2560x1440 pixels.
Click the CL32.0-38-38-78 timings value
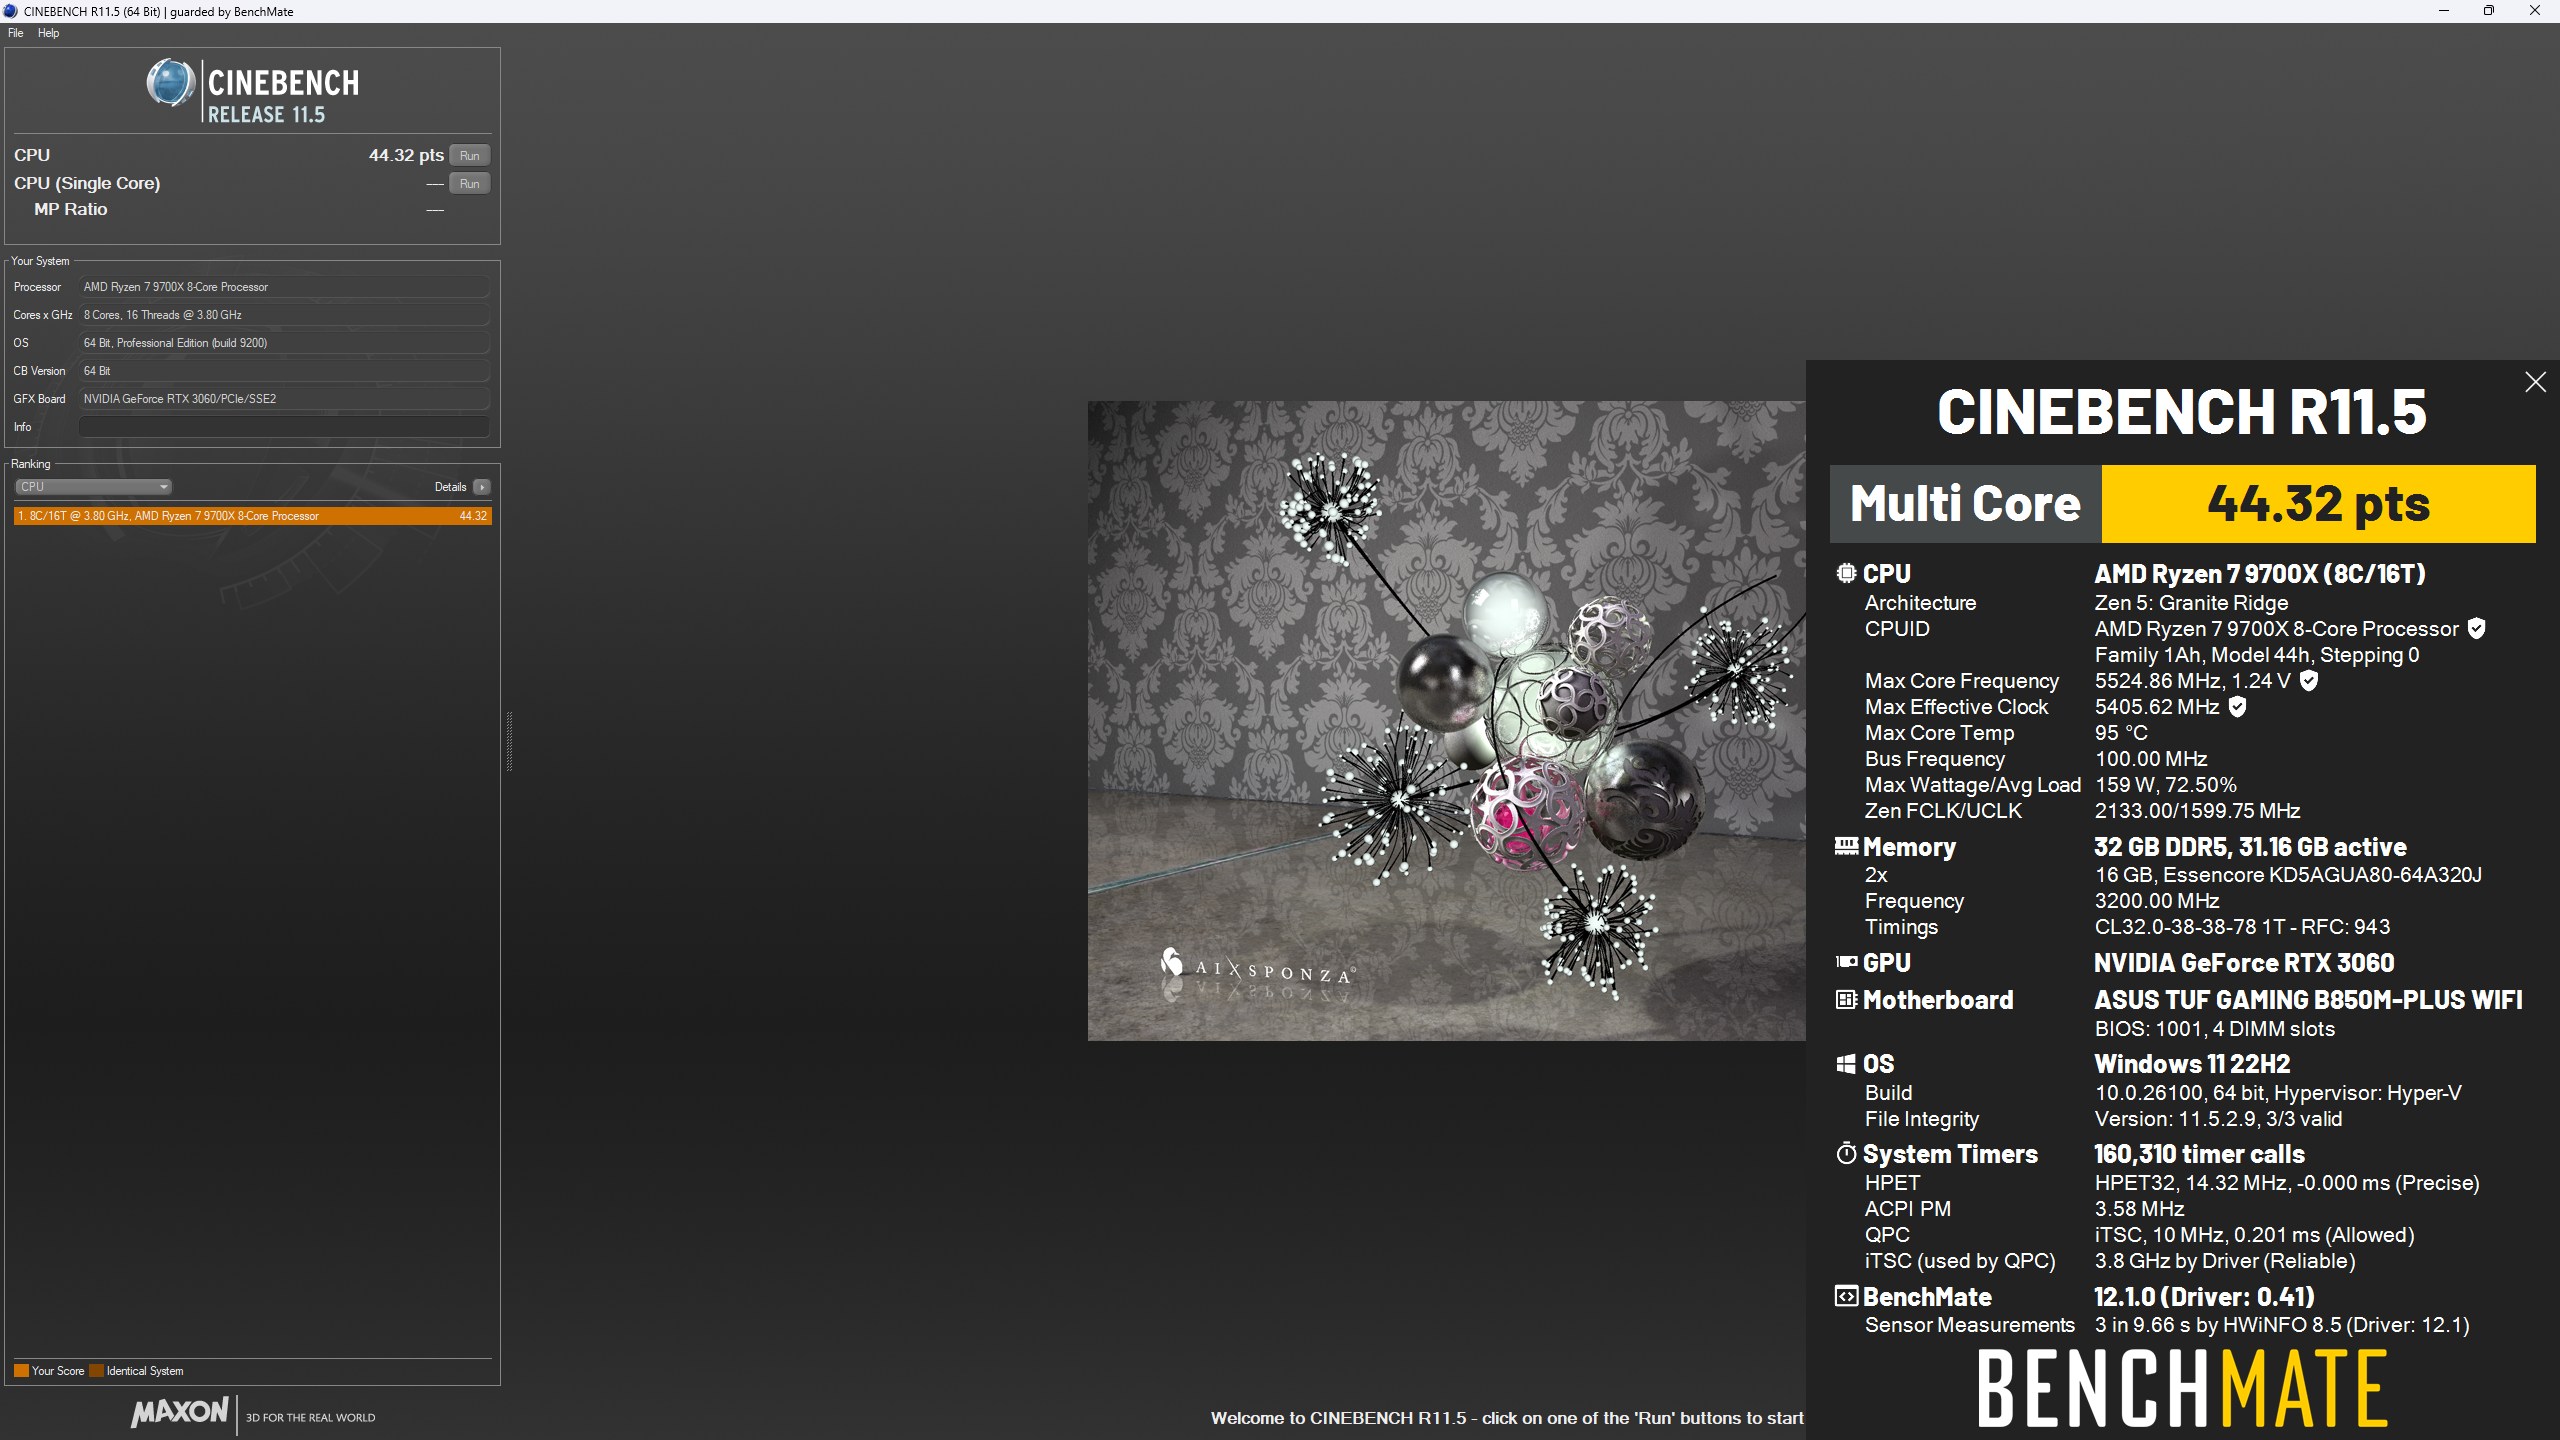(2242, 927)
